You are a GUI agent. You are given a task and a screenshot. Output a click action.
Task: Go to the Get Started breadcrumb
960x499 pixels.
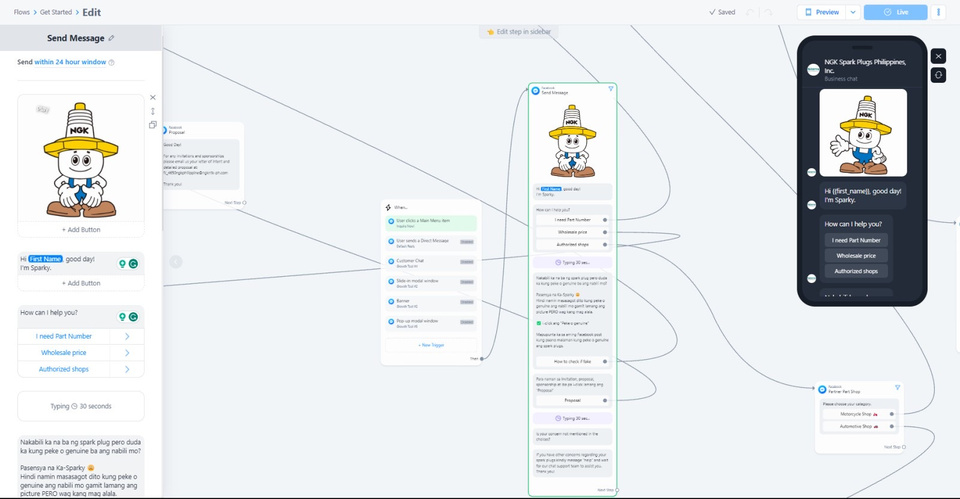point(56,12)
